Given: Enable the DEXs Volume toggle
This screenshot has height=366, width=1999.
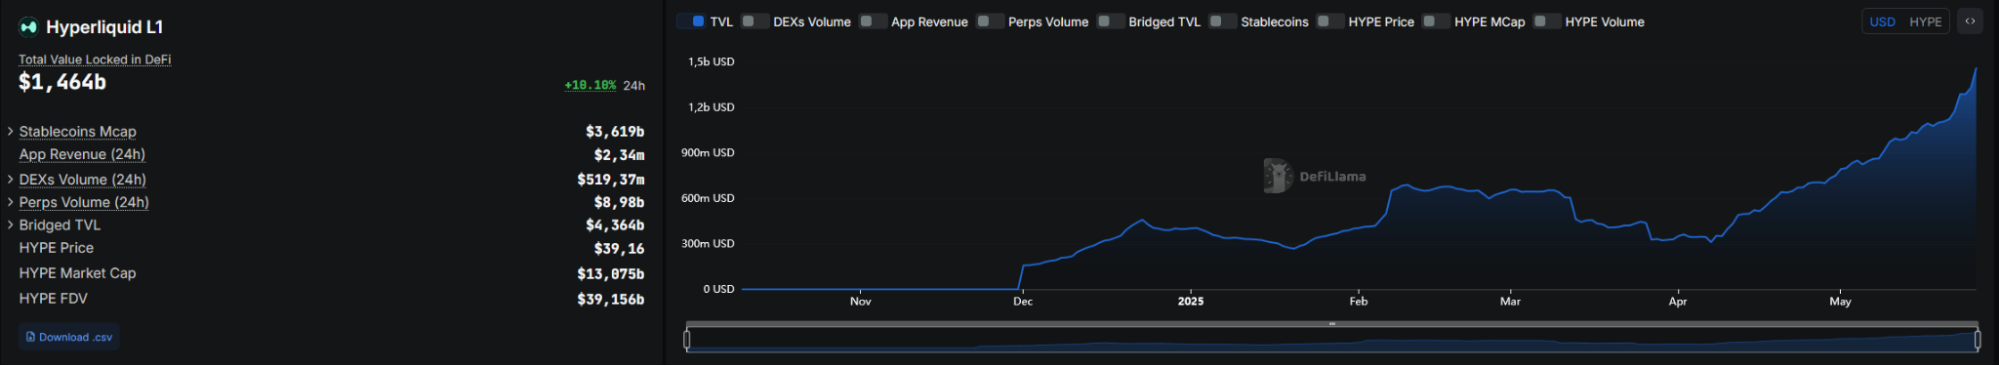Looking at the screenshot, I should (755, 21).
